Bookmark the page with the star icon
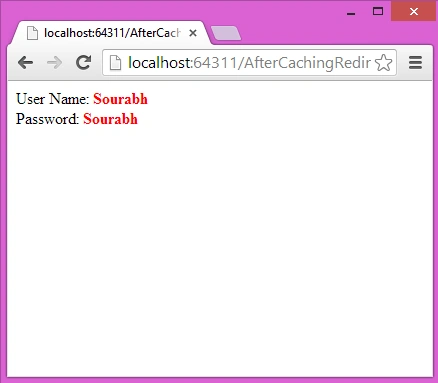The width and height of the screenshot is (438, 383). 383,63
